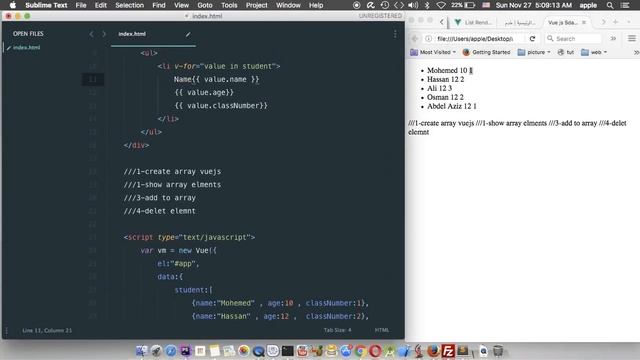Open the Project menu

(256, 5)
